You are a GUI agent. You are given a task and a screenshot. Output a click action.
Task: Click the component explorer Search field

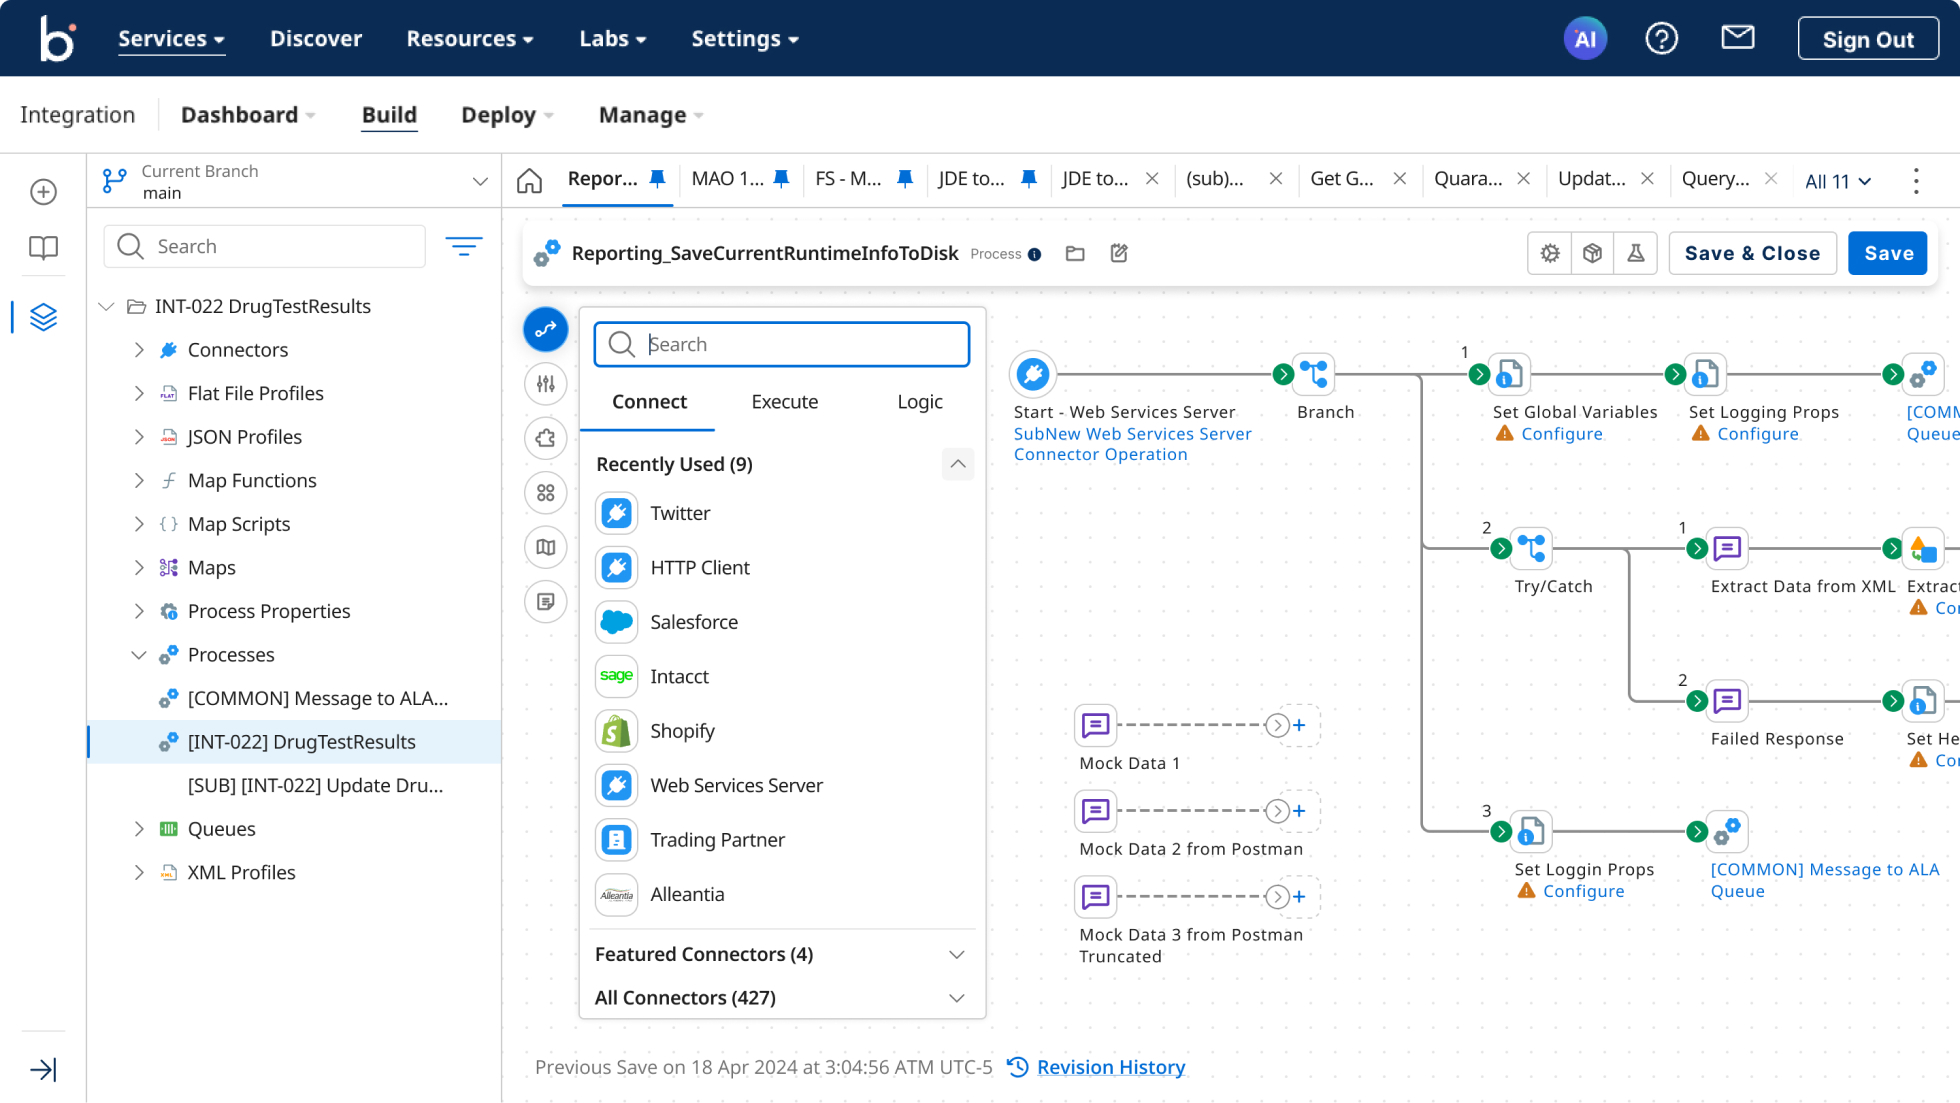pos(264,246)
